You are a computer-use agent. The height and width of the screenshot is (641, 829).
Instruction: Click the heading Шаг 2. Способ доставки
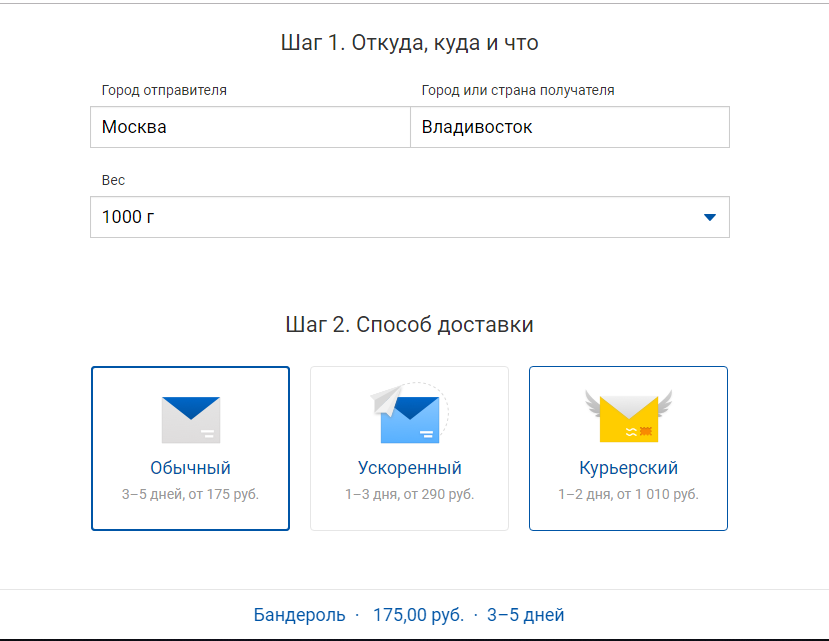(409, 324)
